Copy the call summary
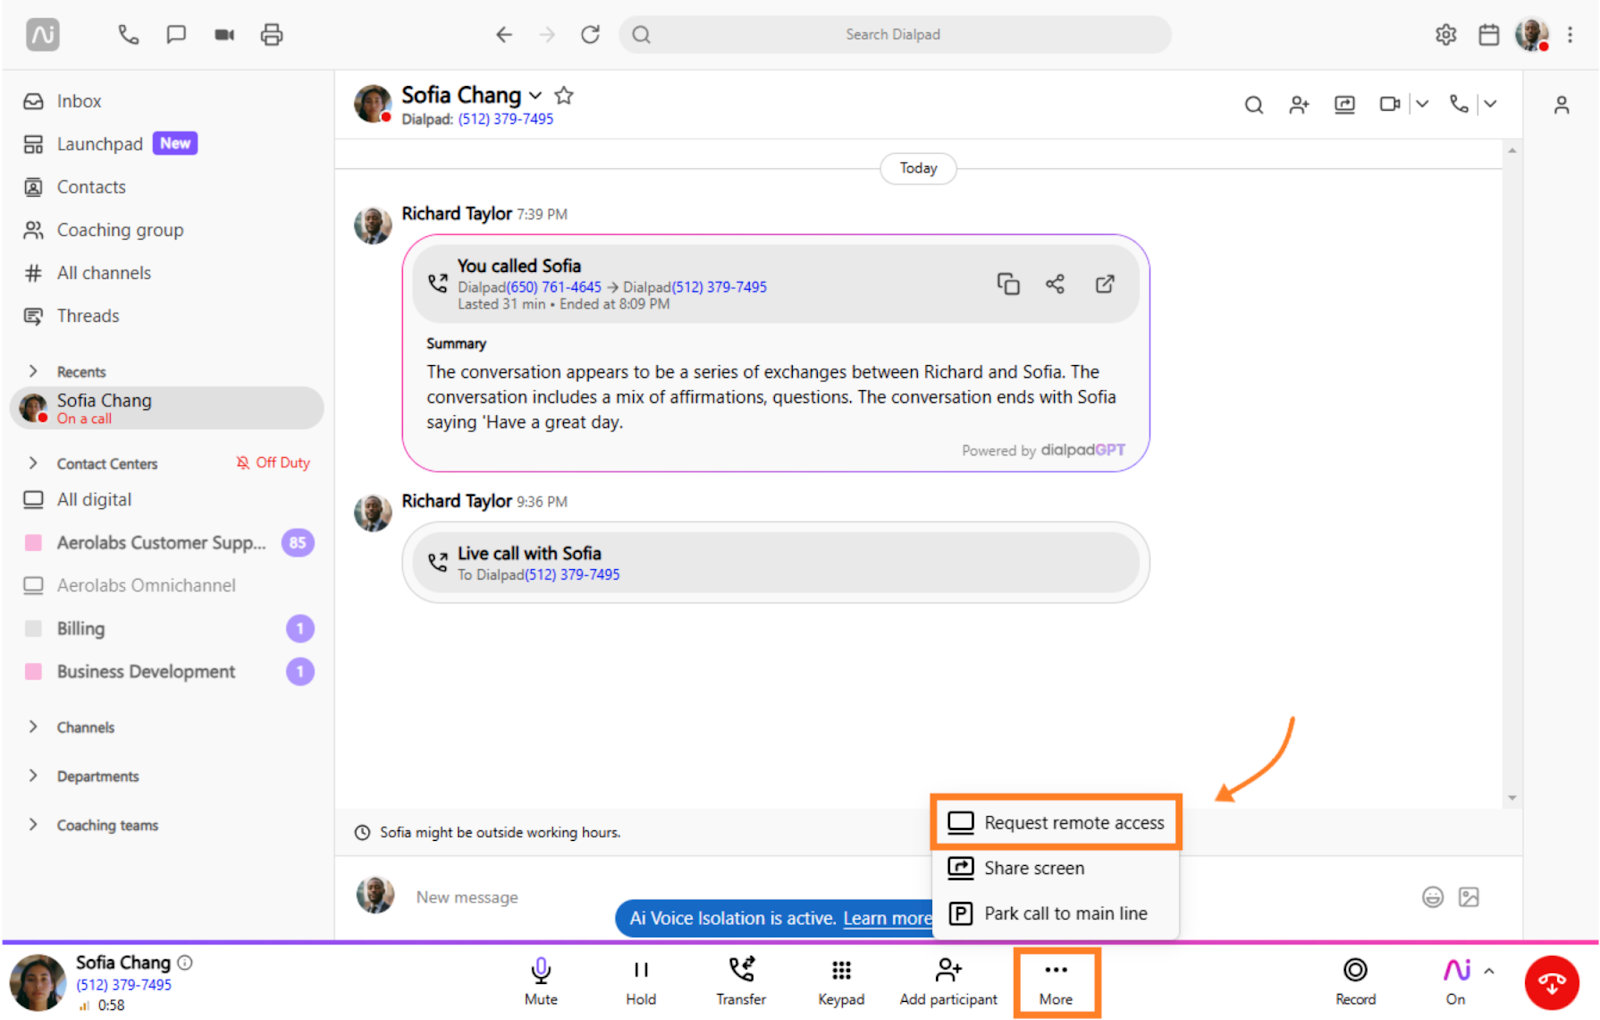 tap(1008, 285)
